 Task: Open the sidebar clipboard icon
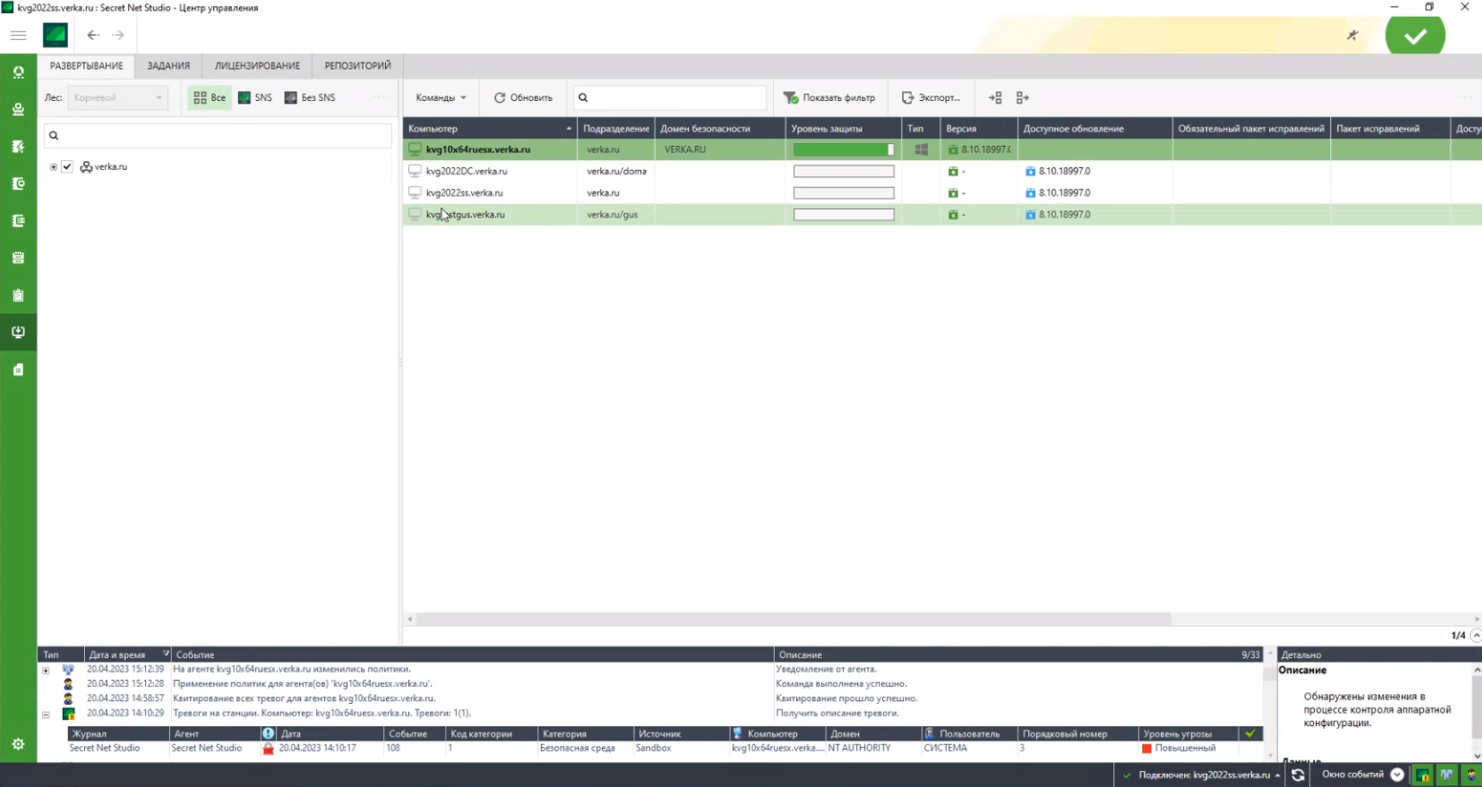pyautogui.click(x=18, y=295)
